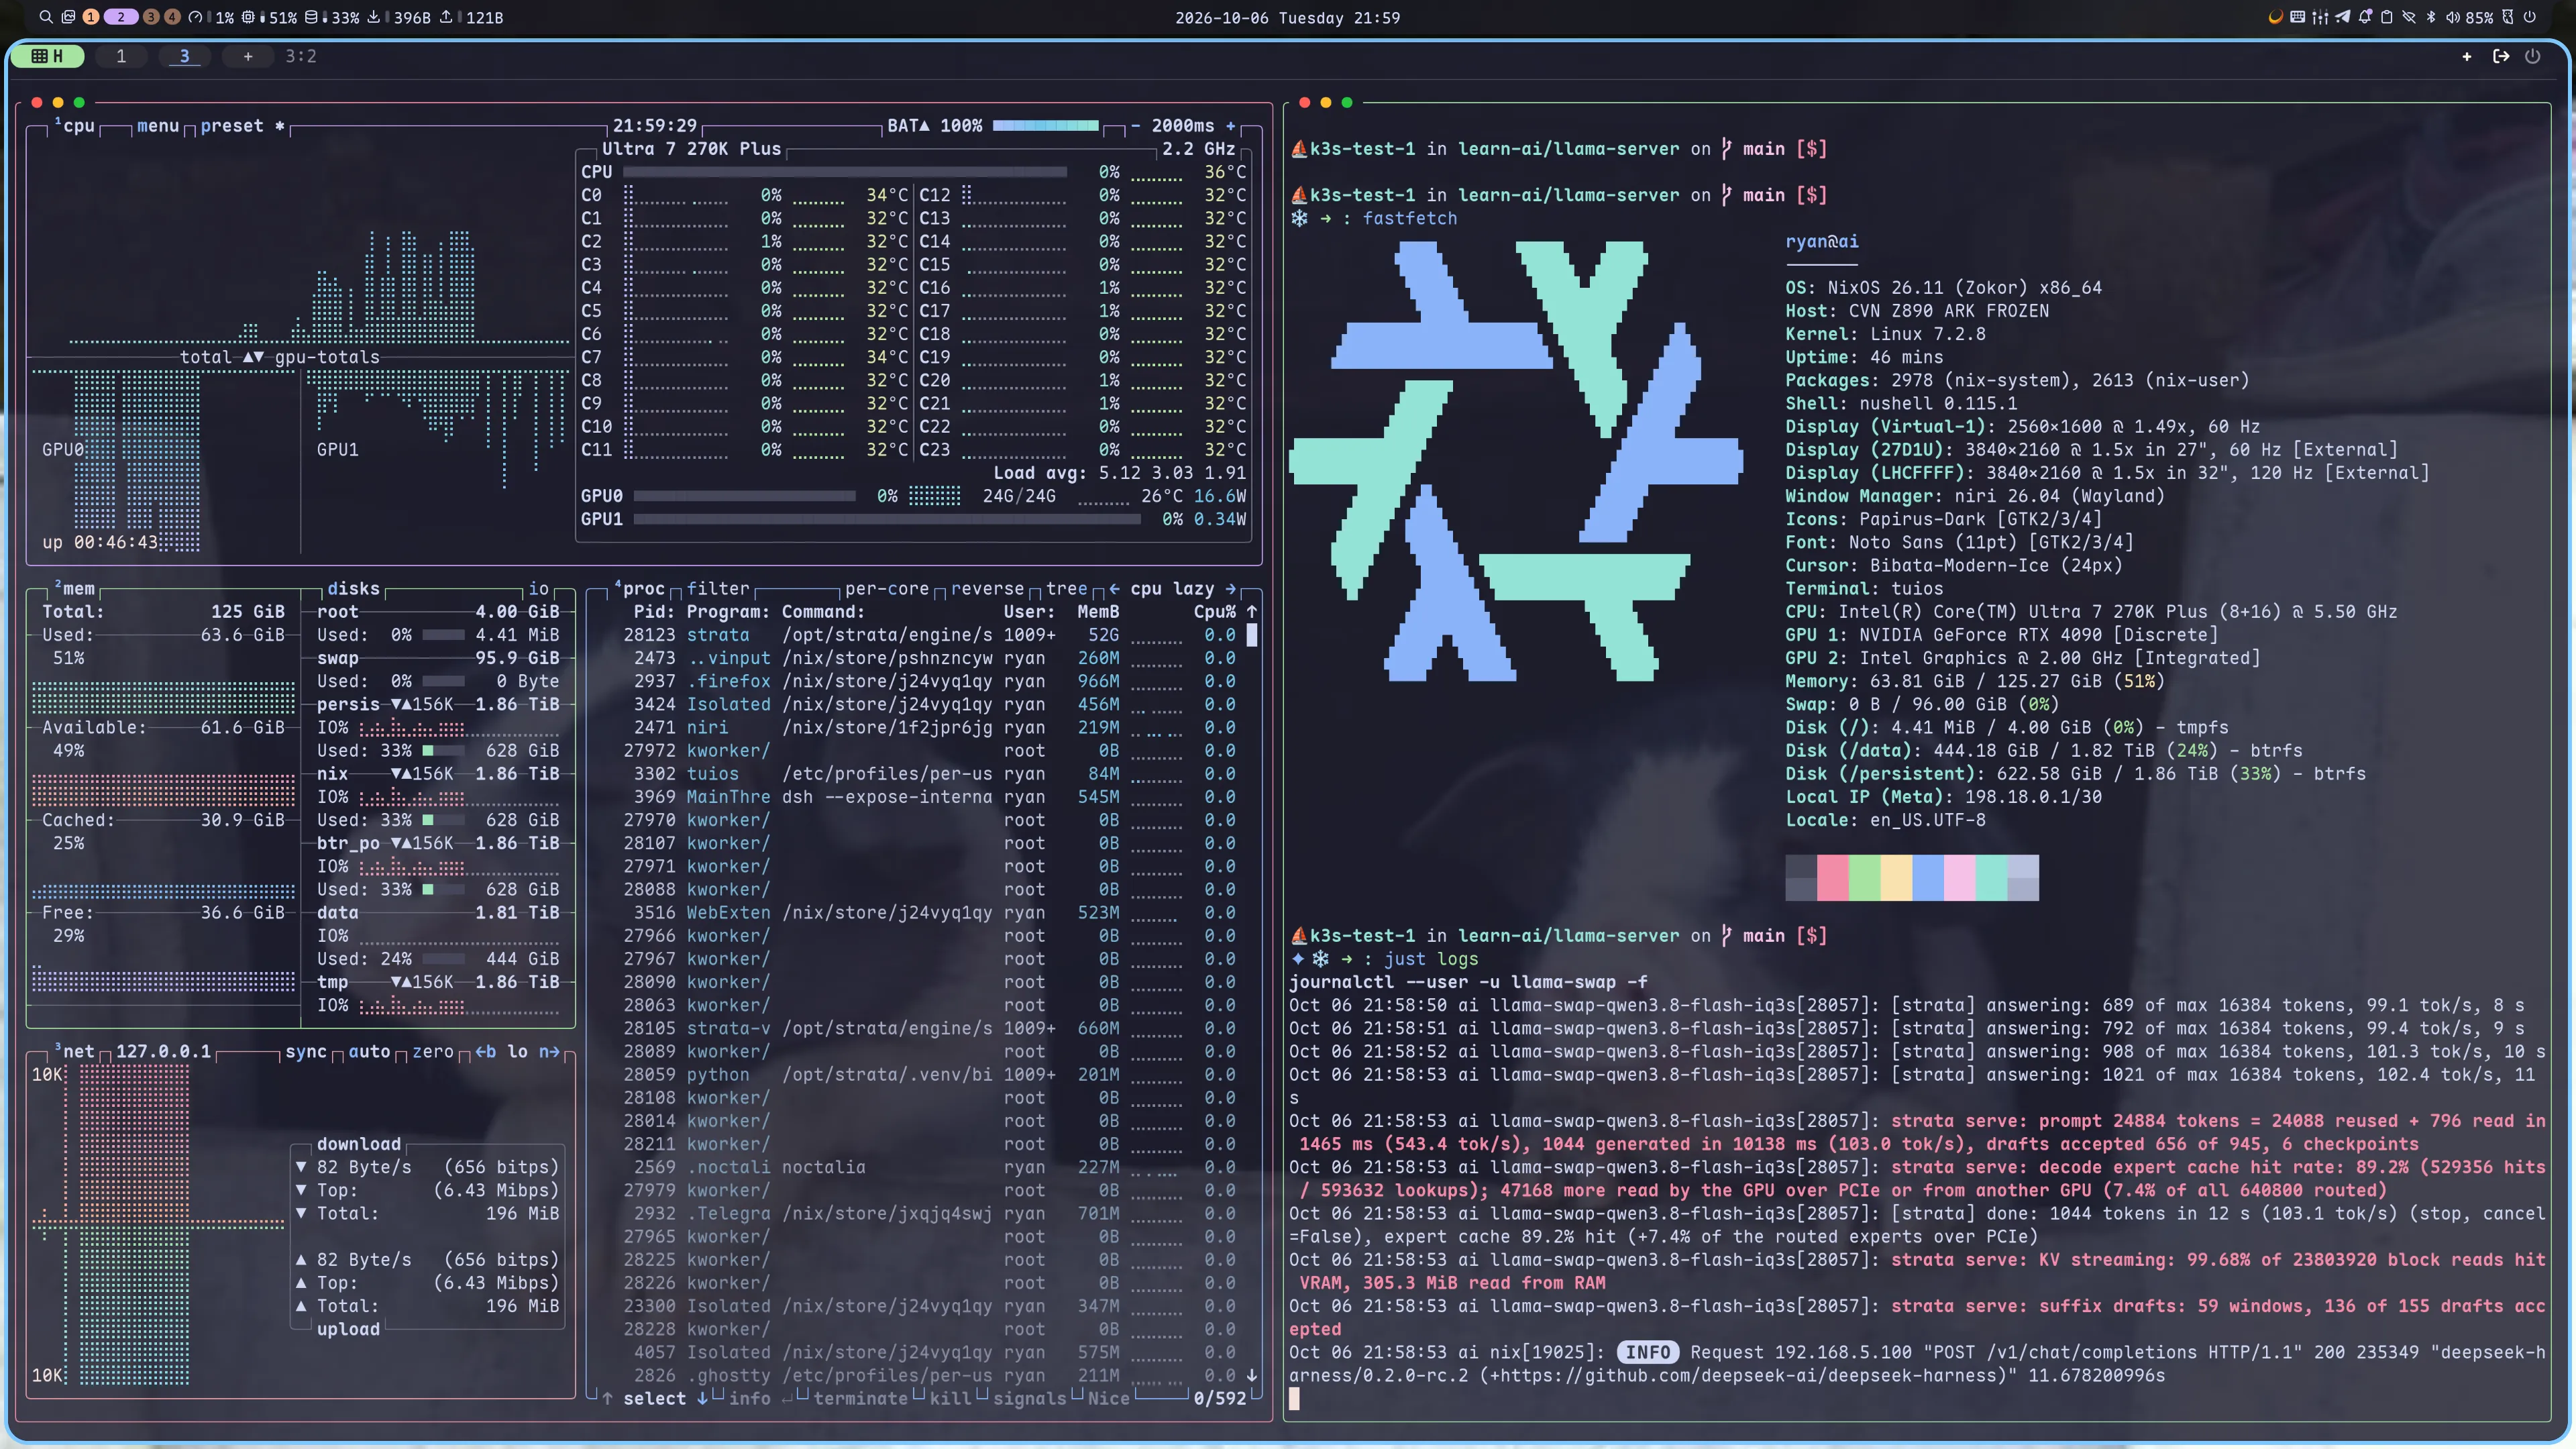Click the CPU usage gauge icon
This screenshot has width=2576, height=1449.
click(196, 17)
